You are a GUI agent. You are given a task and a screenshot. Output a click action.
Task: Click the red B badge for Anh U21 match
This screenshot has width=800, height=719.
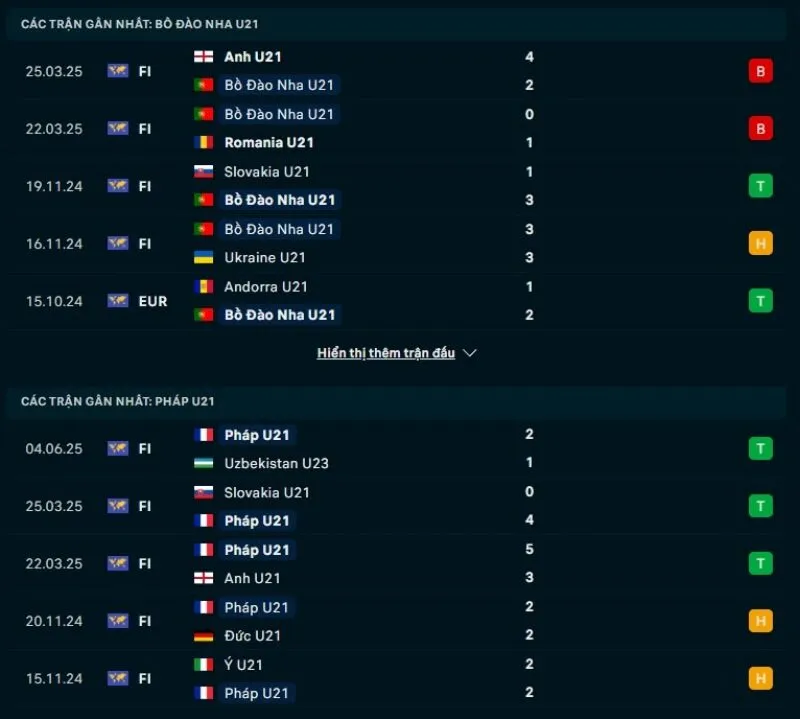pos(760,71)
